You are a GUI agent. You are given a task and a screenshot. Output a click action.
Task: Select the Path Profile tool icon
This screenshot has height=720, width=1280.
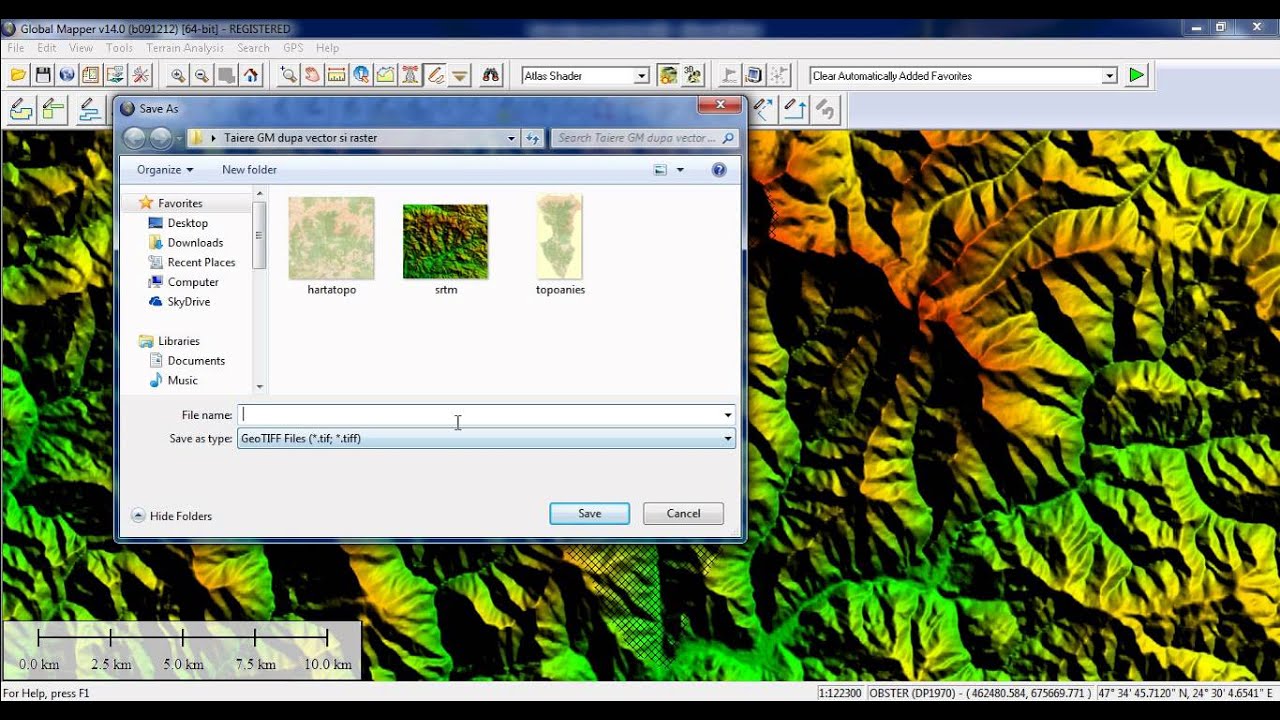(x=385, y=75)
